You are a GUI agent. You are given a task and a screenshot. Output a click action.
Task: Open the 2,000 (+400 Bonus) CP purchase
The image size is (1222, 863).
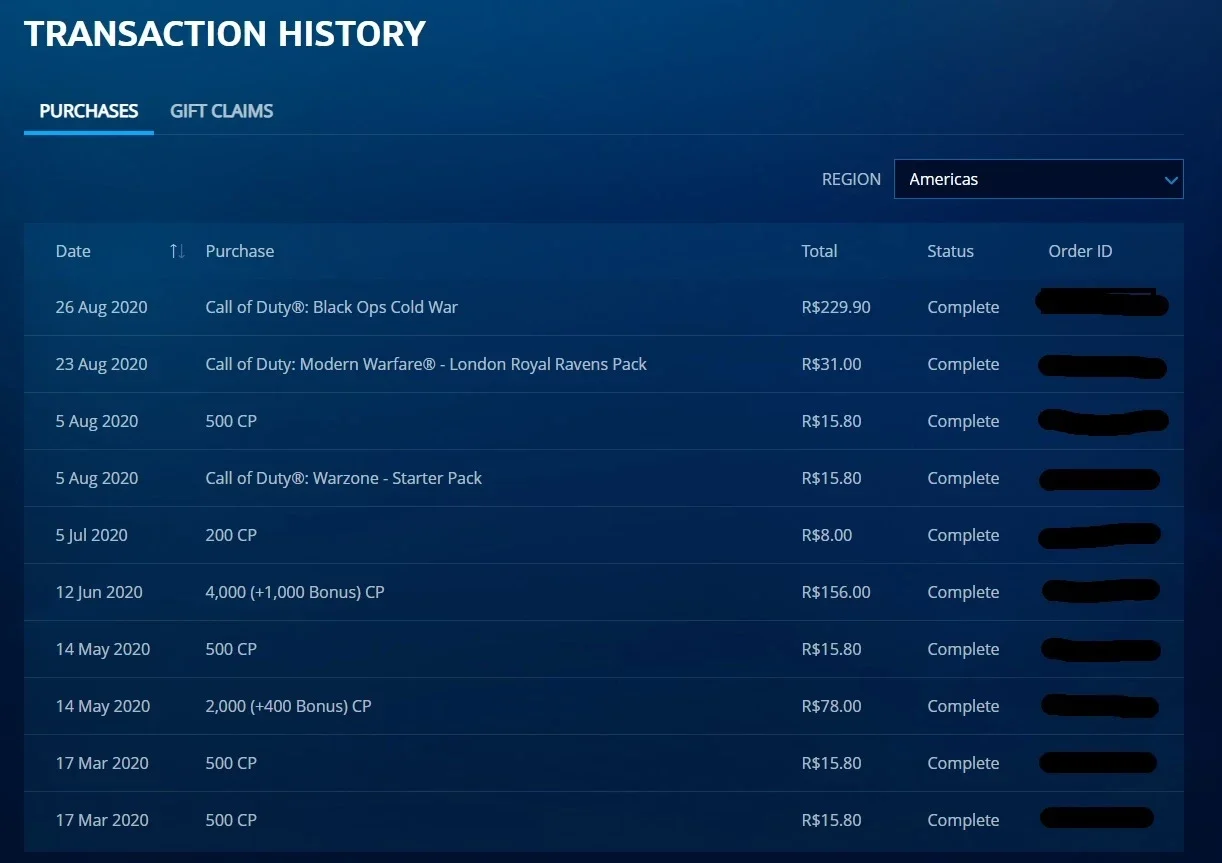click(288, 706)
